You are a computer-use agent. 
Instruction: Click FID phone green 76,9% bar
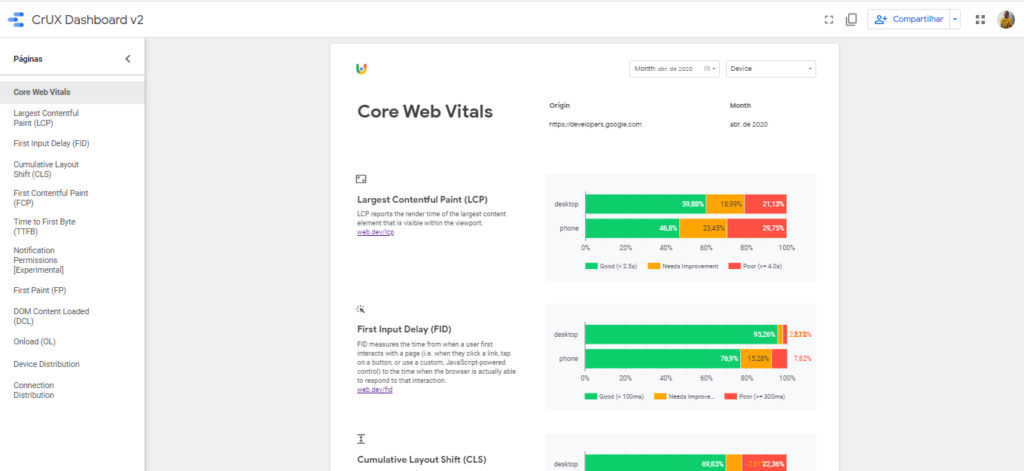tap(663, 359)
